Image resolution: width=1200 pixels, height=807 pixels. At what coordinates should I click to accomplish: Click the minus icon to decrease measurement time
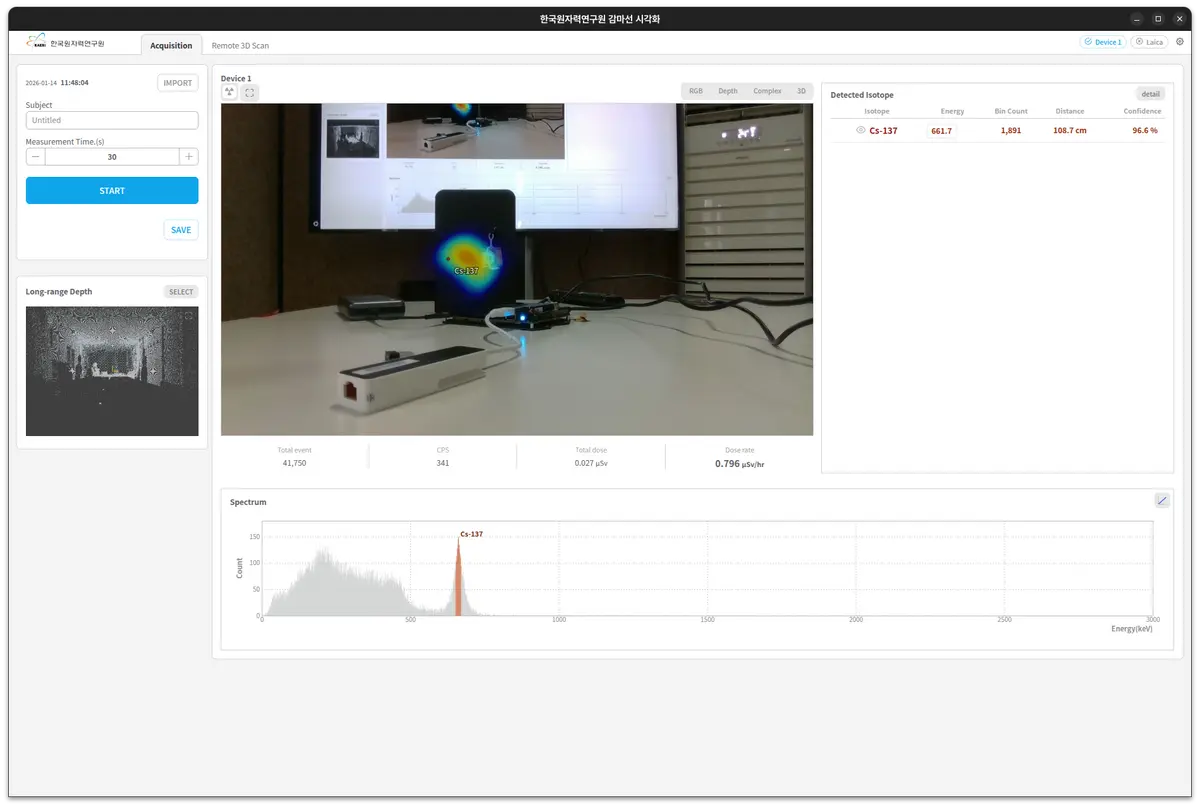pyautogui.click(x=35, y=157)
